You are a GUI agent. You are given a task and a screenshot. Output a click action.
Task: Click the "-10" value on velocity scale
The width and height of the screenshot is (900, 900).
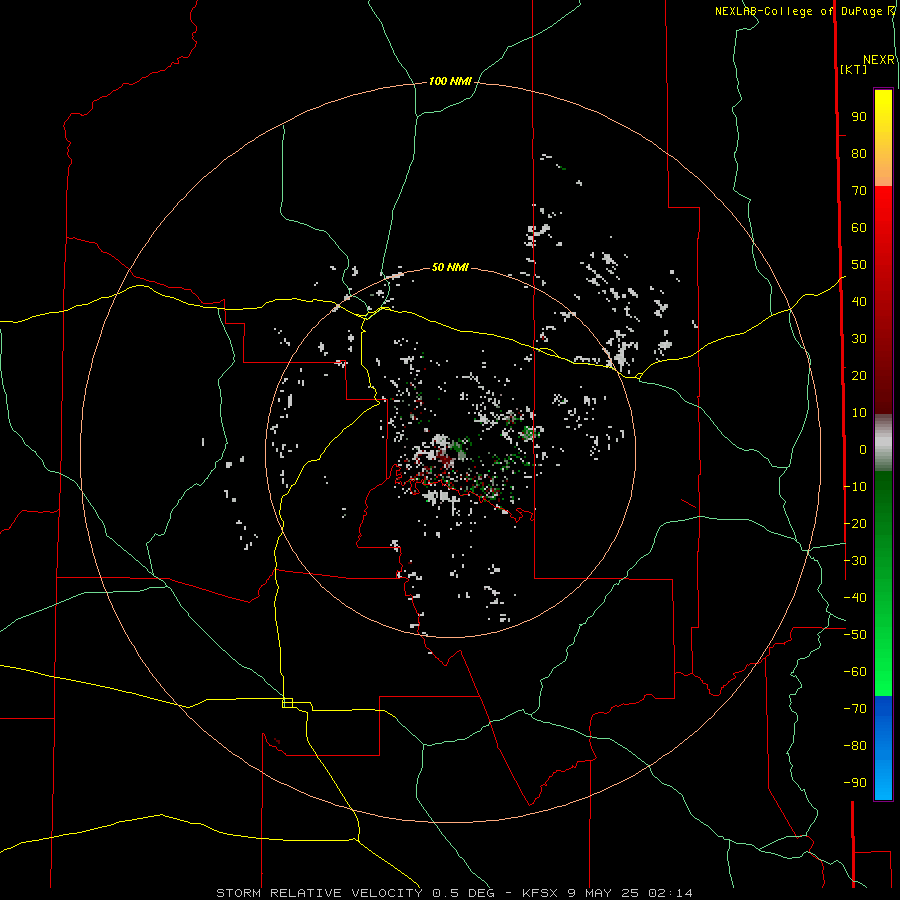[855, 487]
